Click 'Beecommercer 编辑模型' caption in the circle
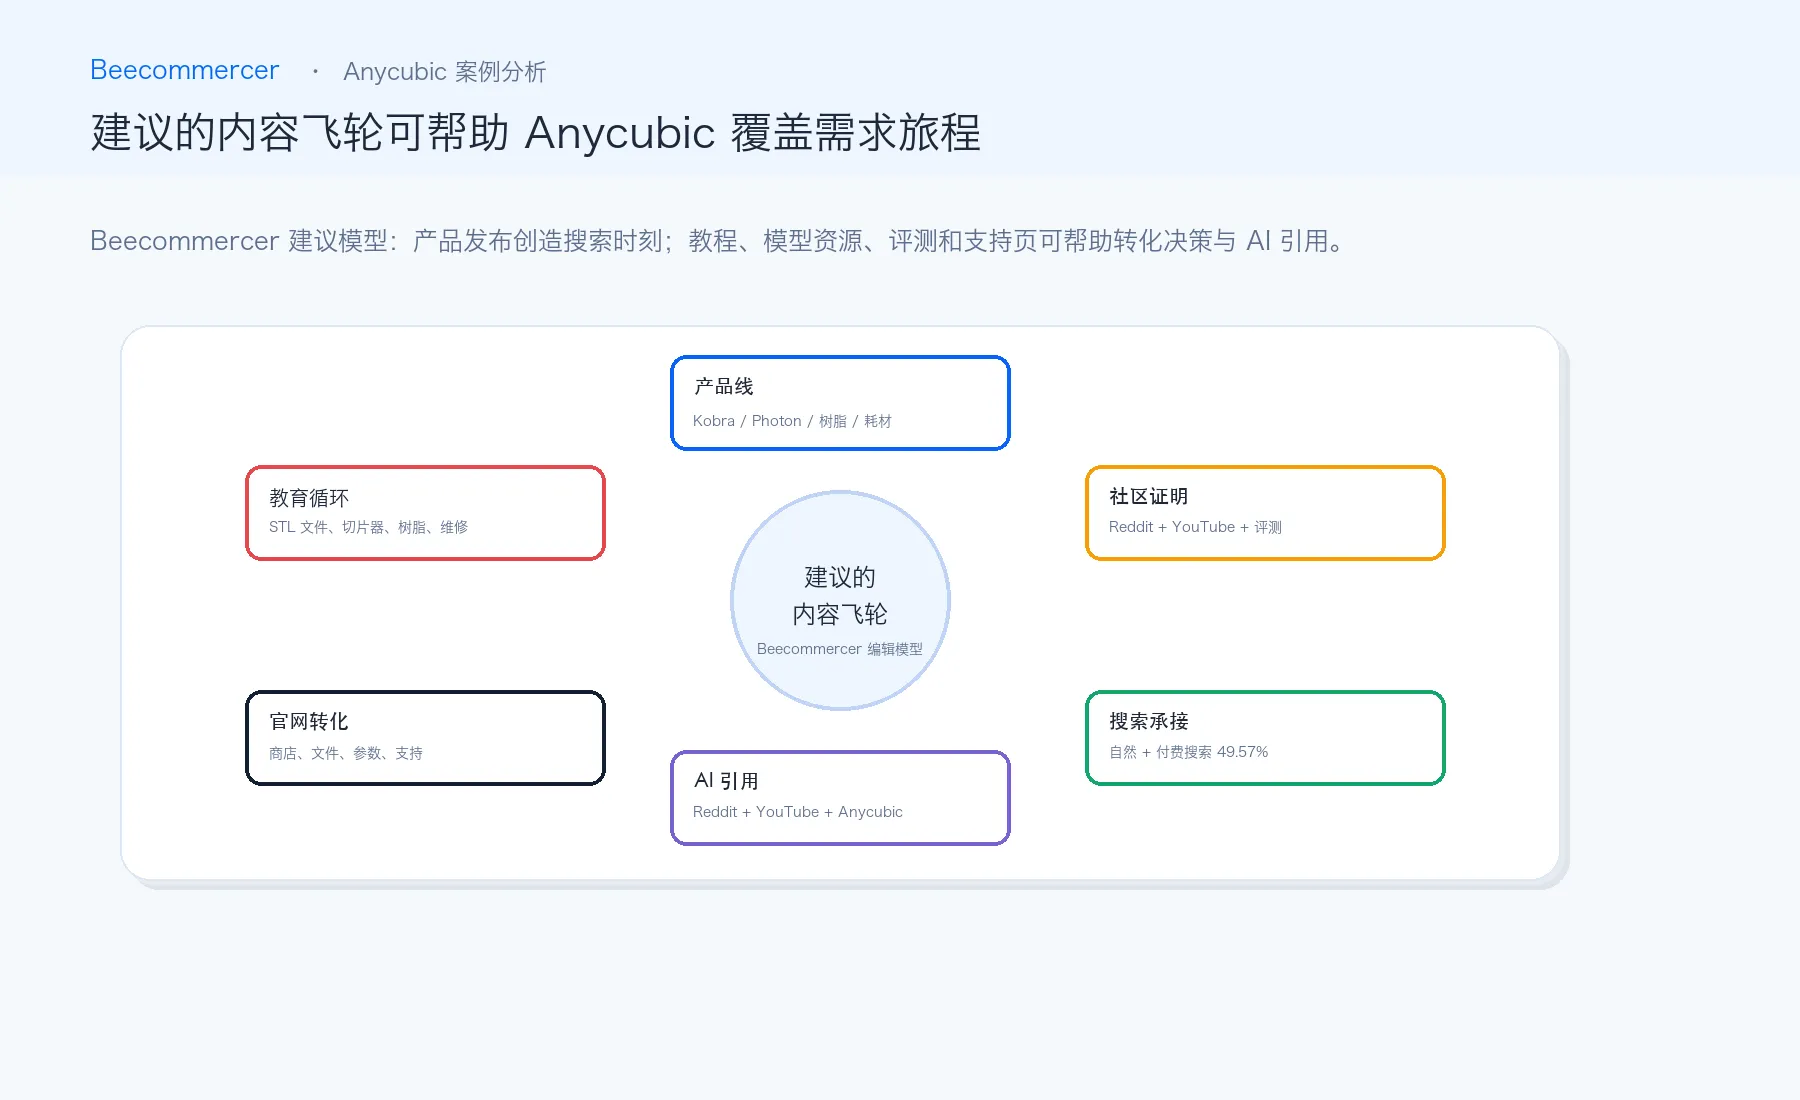The image size is (1800, 1100). click(x=840, y=649)
